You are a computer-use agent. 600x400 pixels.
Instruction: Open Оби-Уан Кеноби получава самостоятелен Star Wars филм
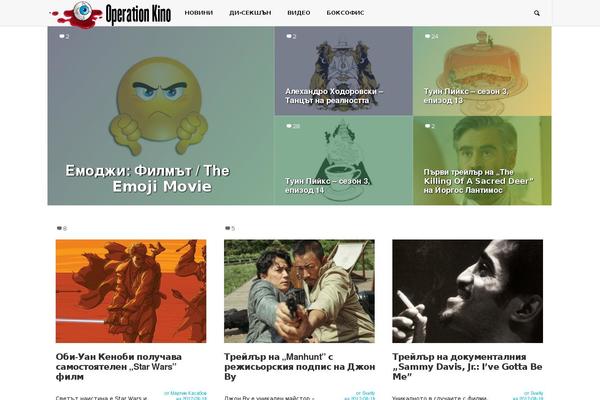[119, 367]
